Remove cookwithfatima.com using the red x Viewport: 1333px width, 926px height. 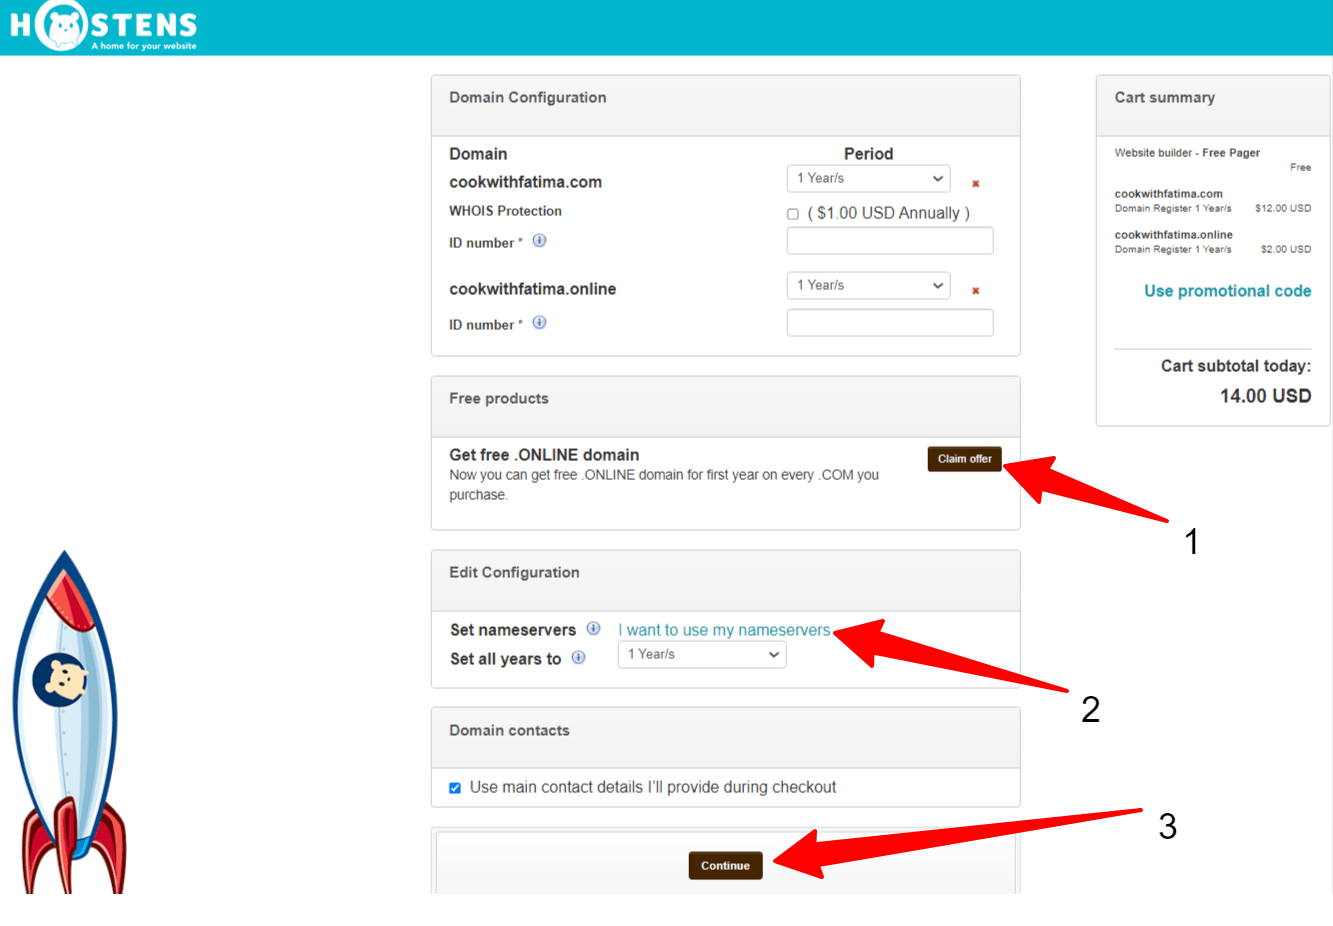click(x=975, y=183)
